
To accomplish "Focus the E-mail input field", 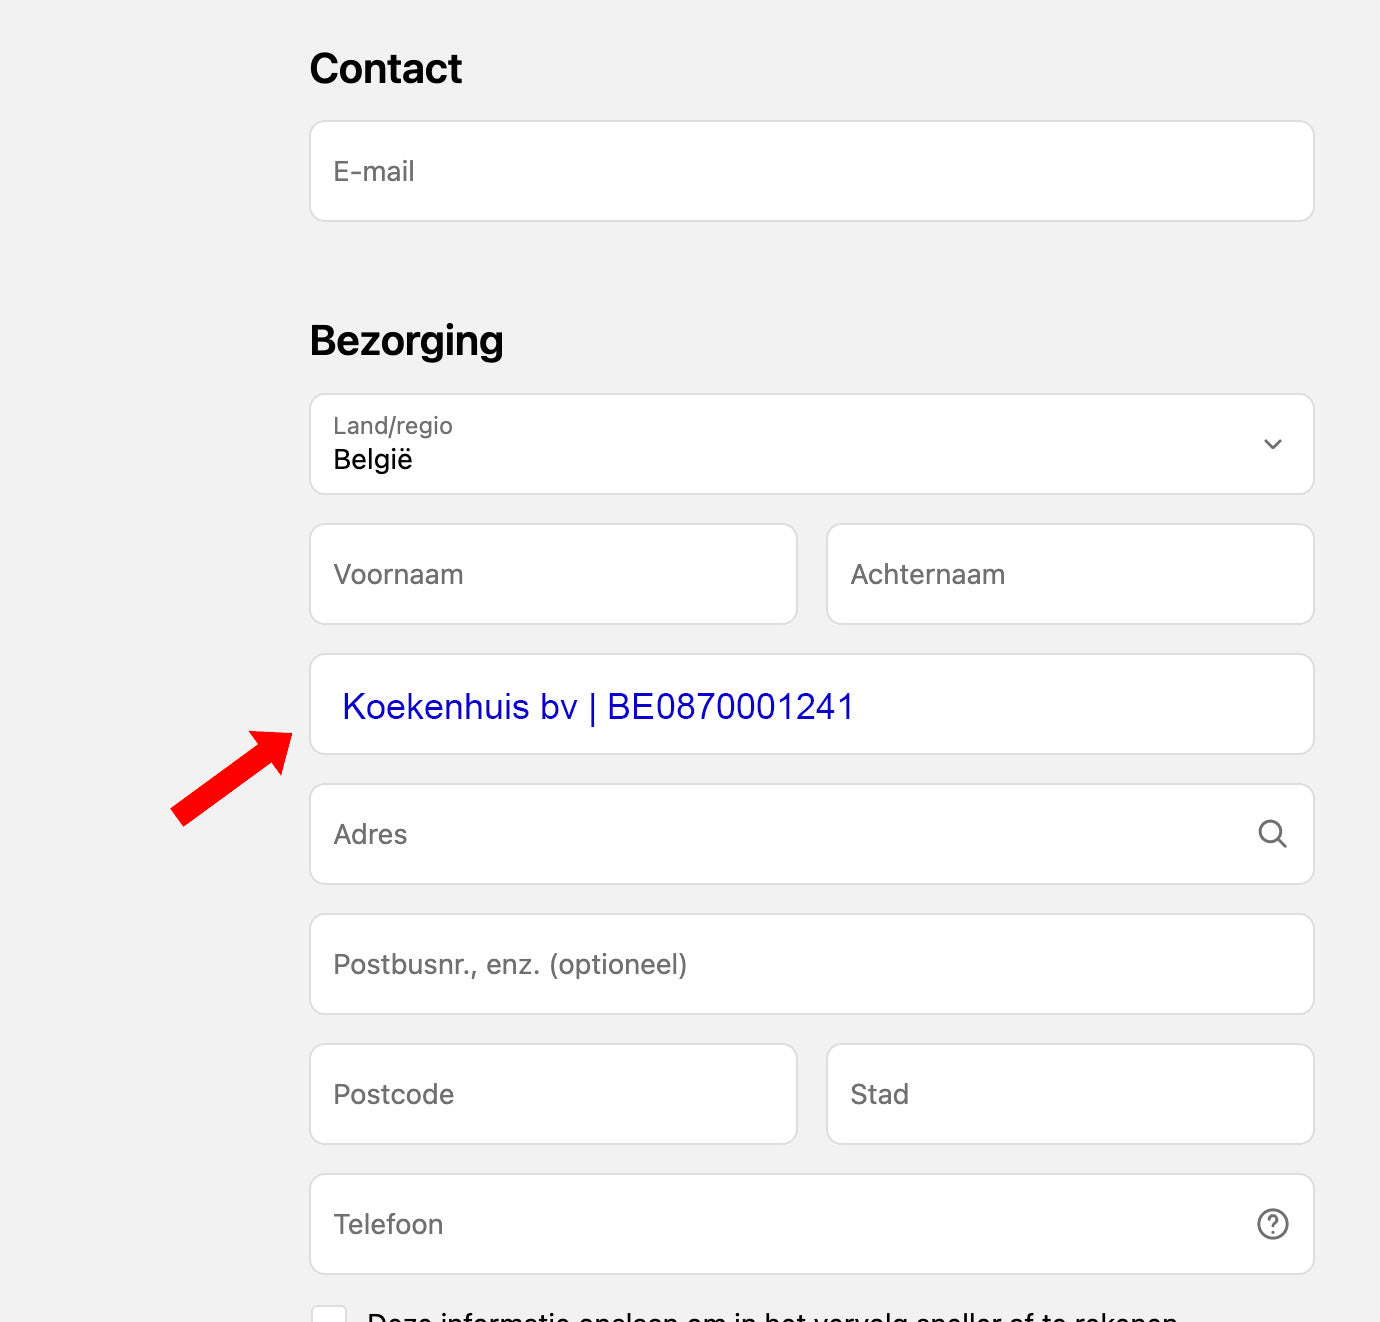I will 811,171.
